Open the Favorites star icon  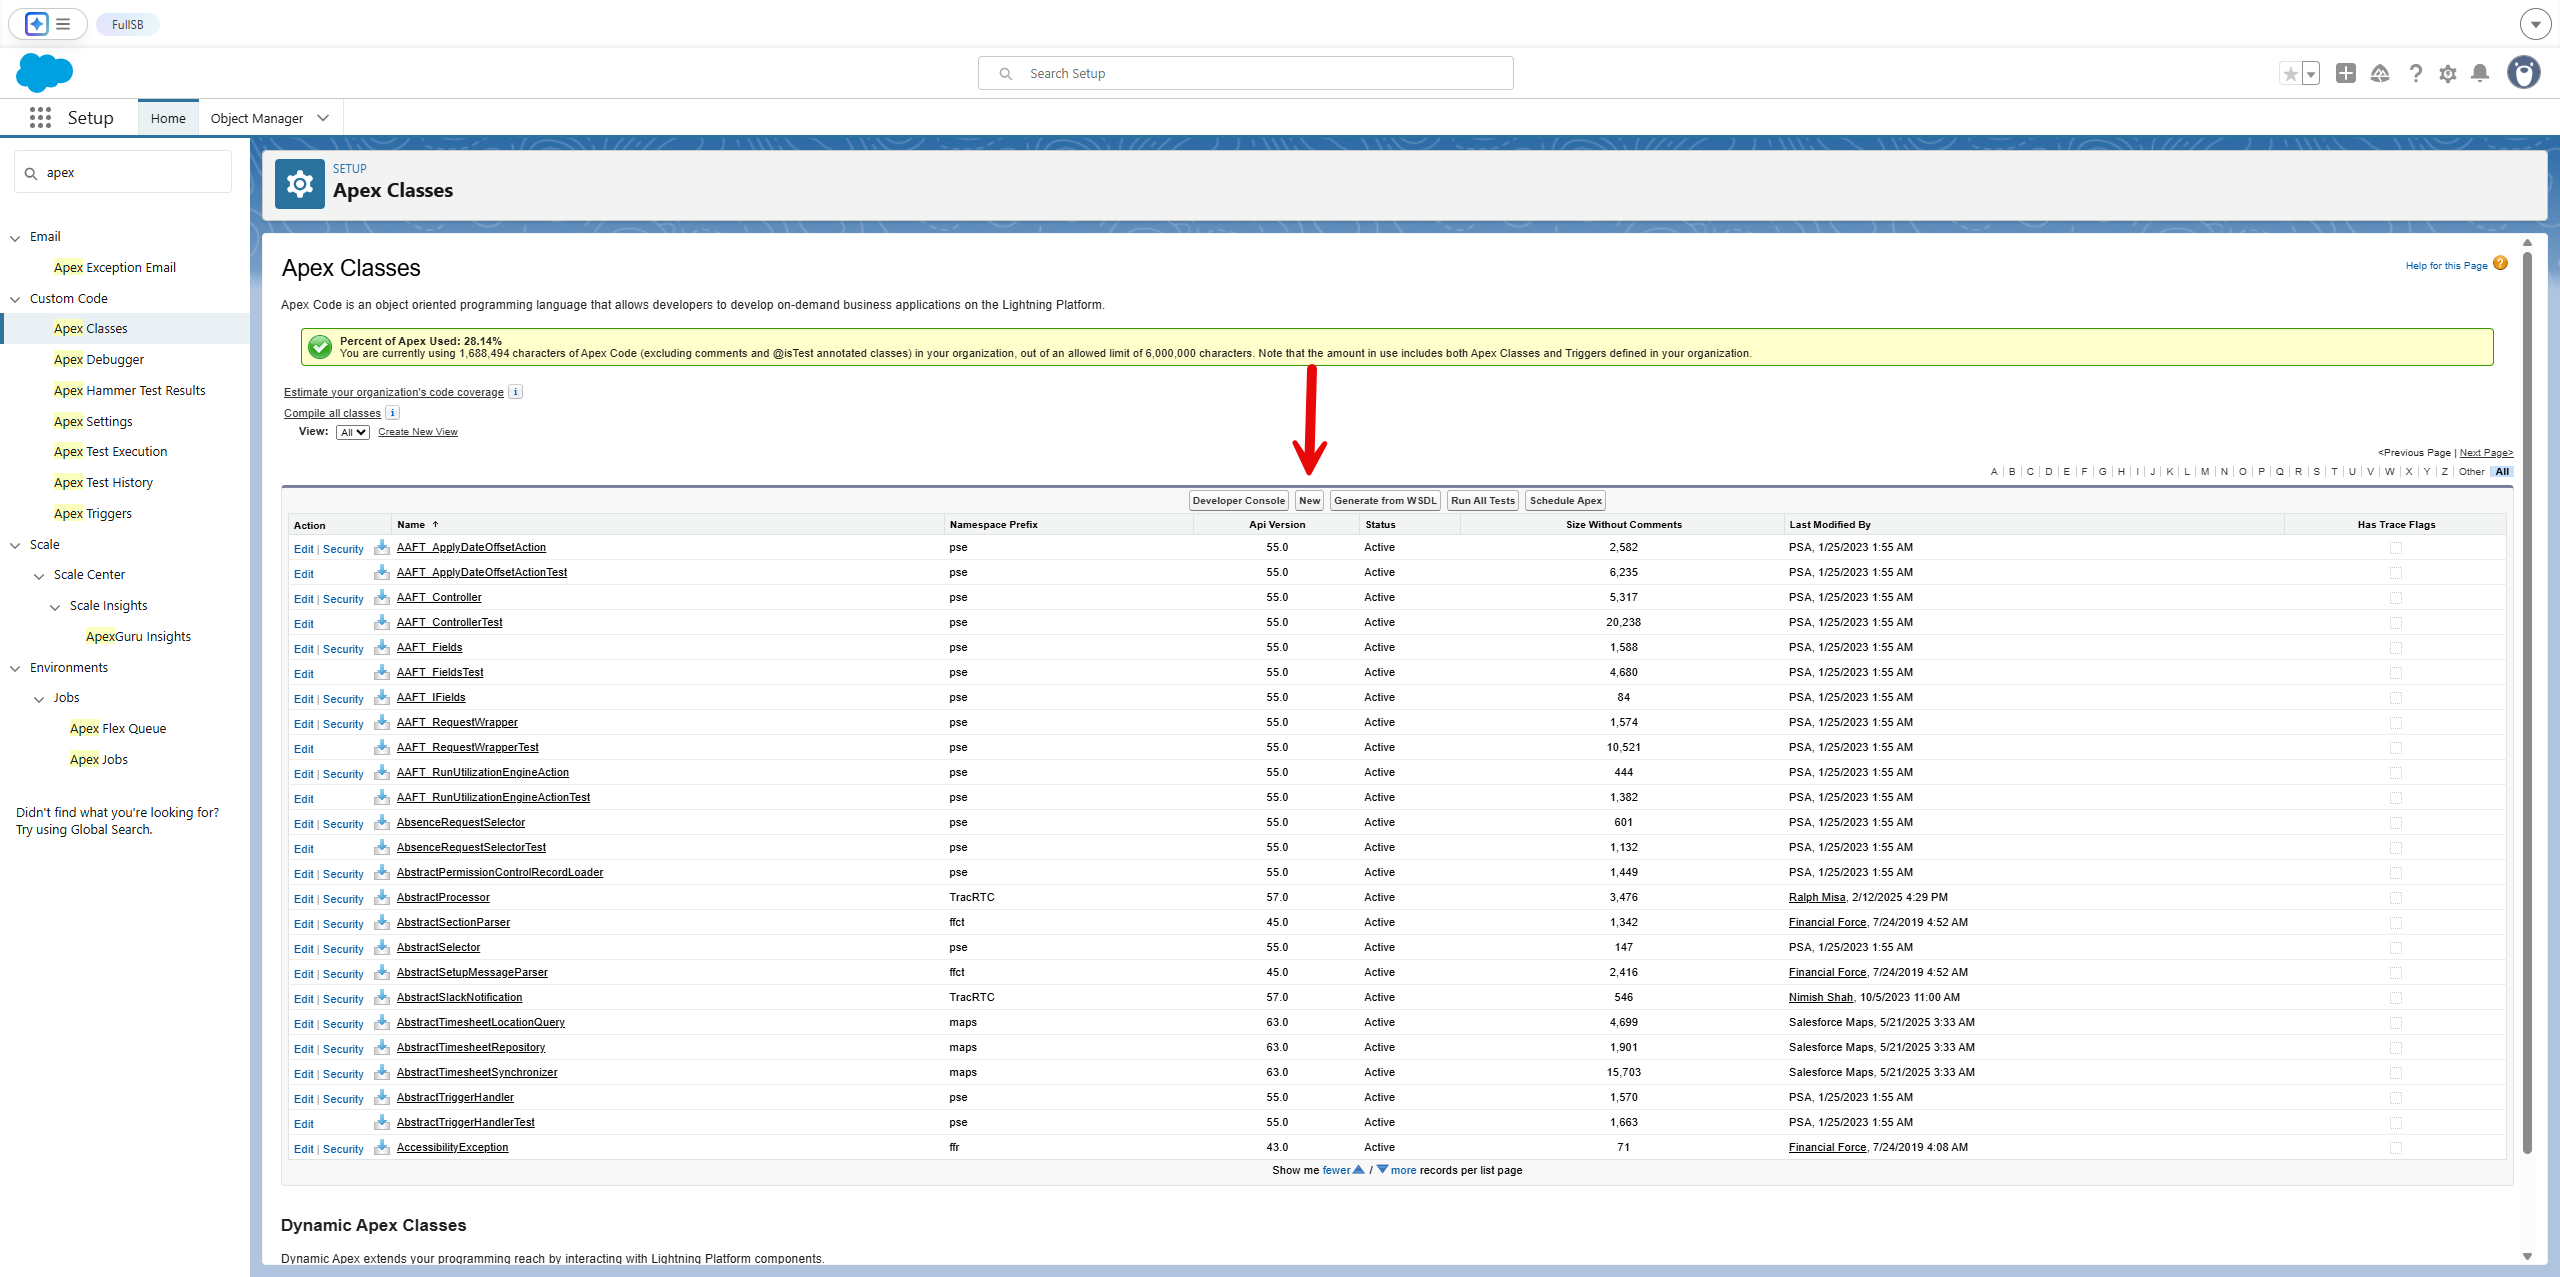2290,74
